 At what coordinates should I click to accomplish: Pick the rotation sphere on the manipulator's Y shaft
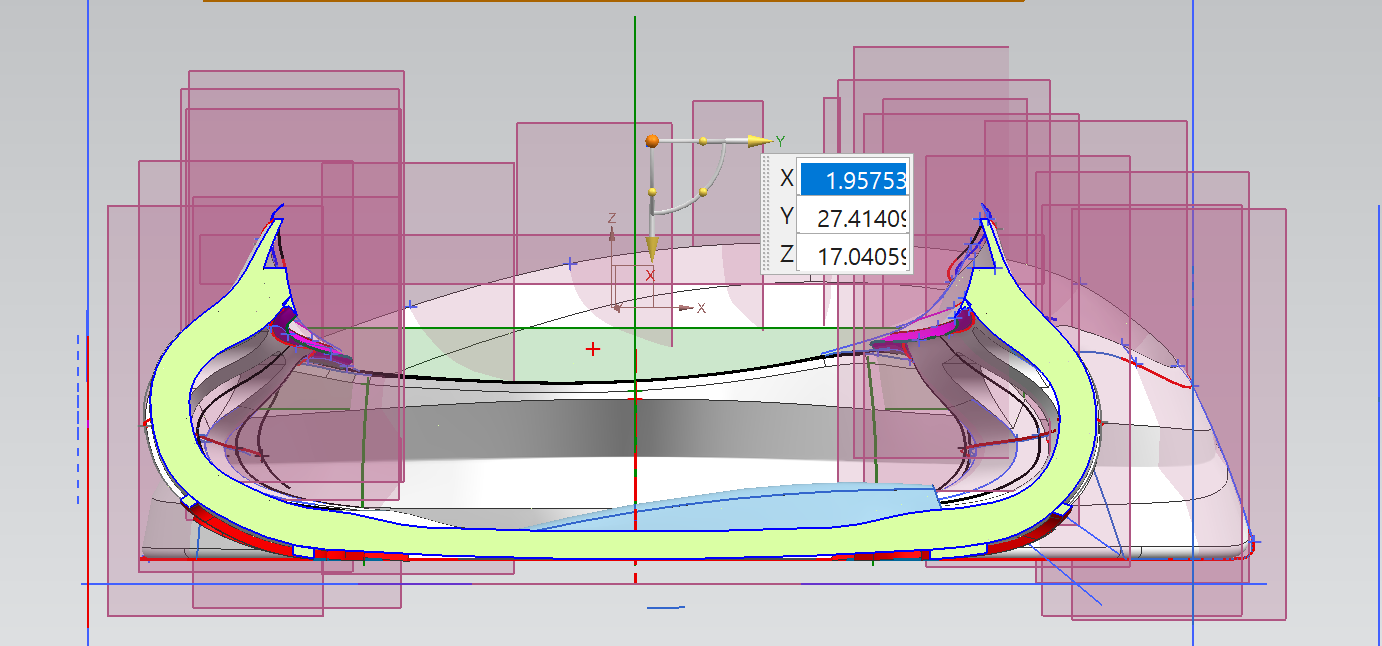704,140
